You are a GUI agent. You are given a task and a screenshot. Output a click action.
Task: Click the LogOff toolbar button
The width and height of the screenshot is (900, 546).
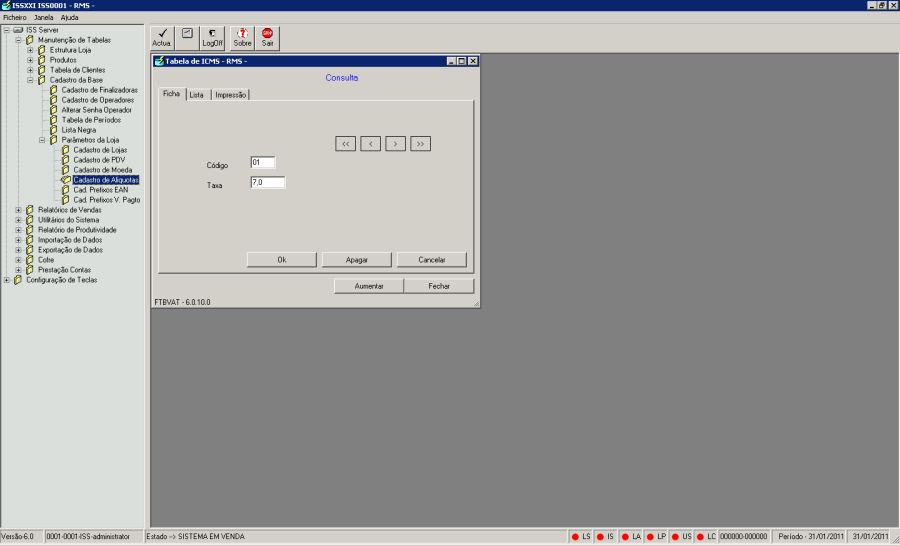point(212,38)
